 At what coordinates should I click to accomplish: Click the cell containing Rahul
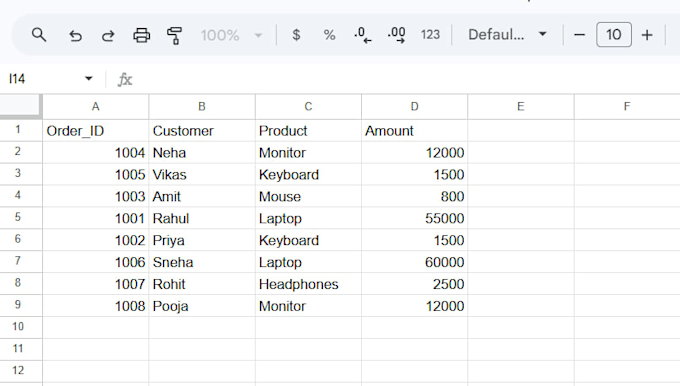[x=202, y=218]
